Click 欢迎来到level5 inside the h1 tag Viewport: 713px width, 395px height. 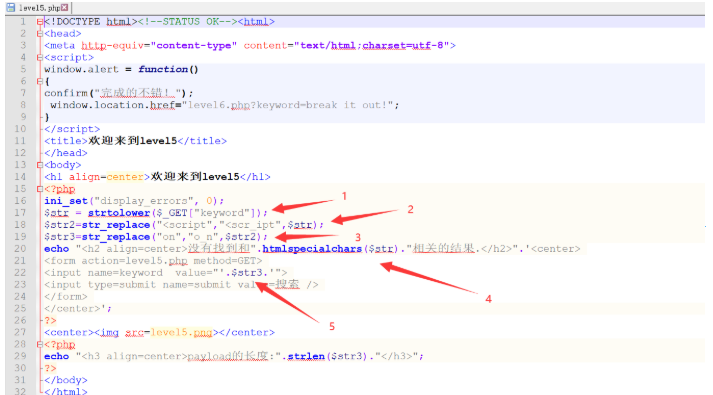[195, 177]
